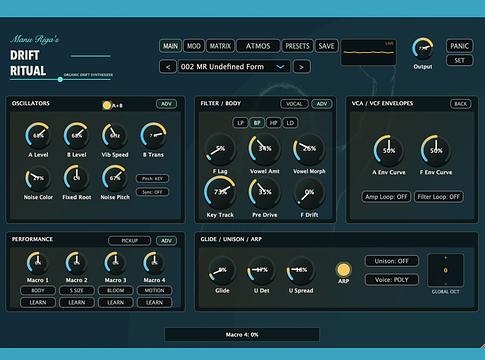Click the Glide knob
485x360 pixels.
222,270
